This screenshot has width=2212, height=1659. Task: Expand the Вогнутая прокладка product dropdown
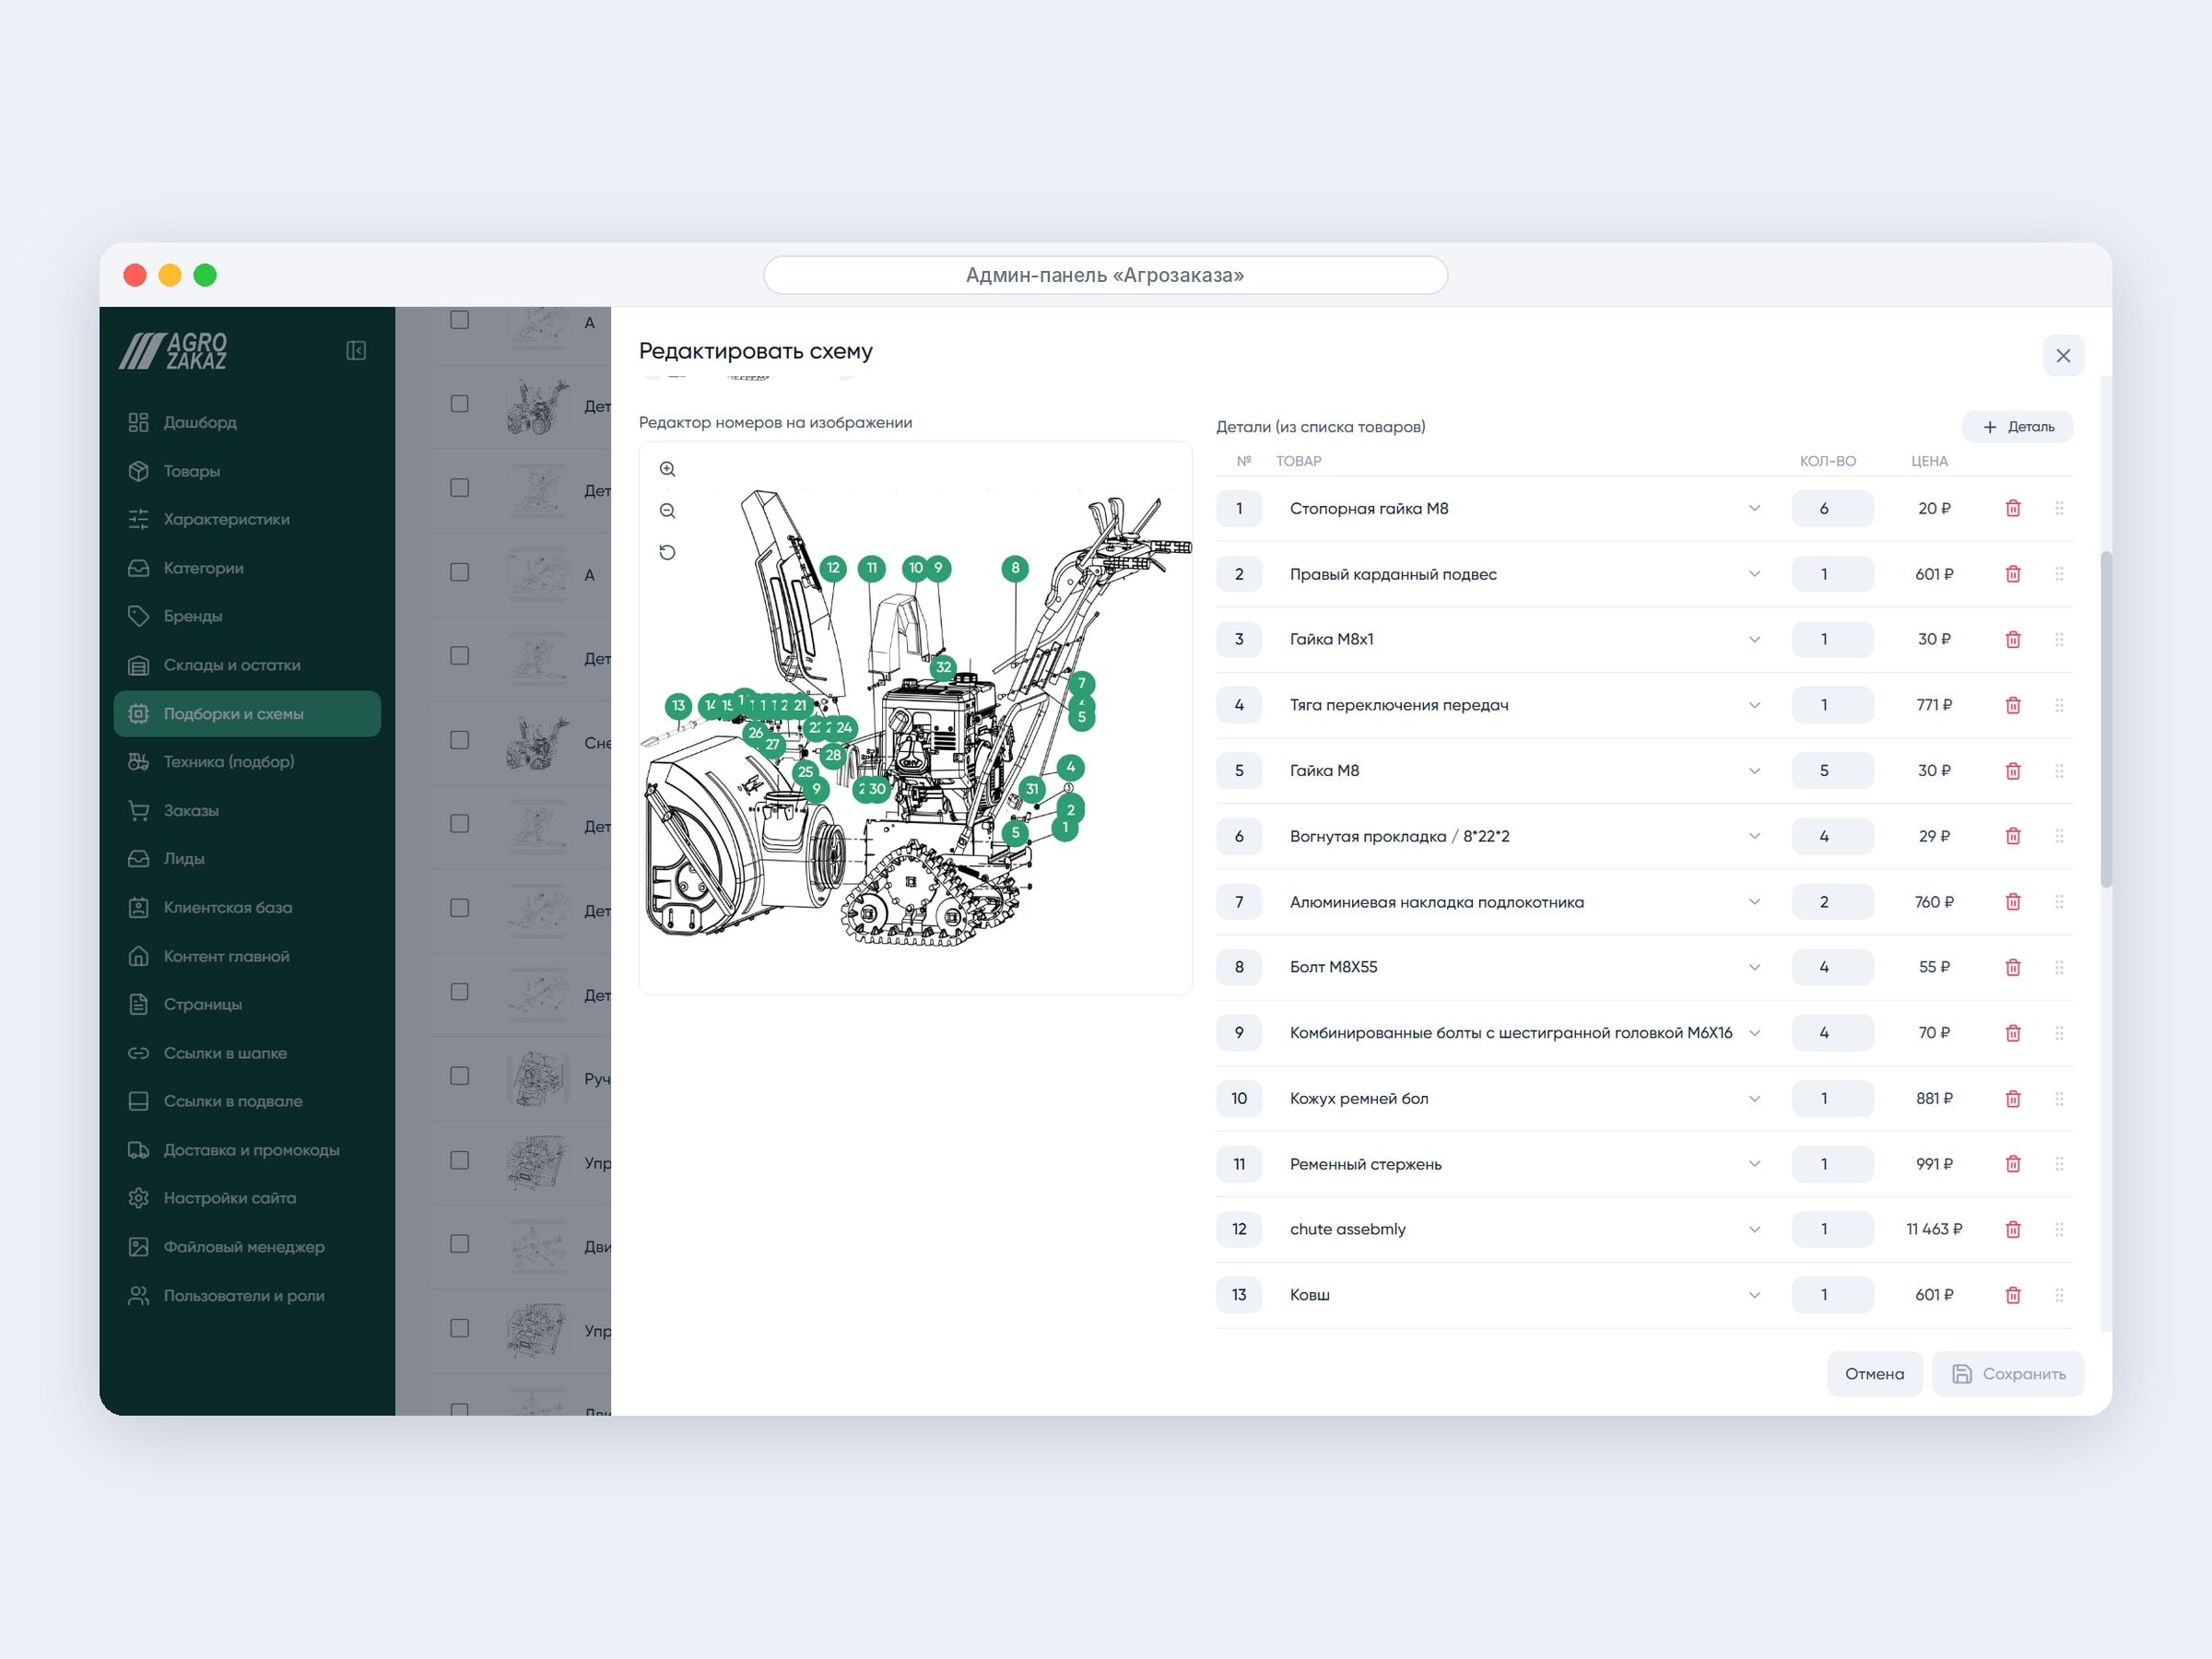pyautogui.click(x=1754, y=836)
